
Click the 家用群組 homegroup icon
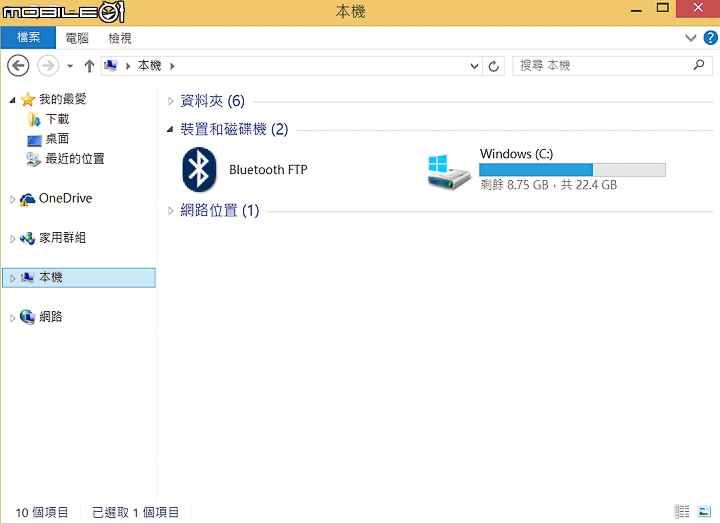click(x=28, y=238)
